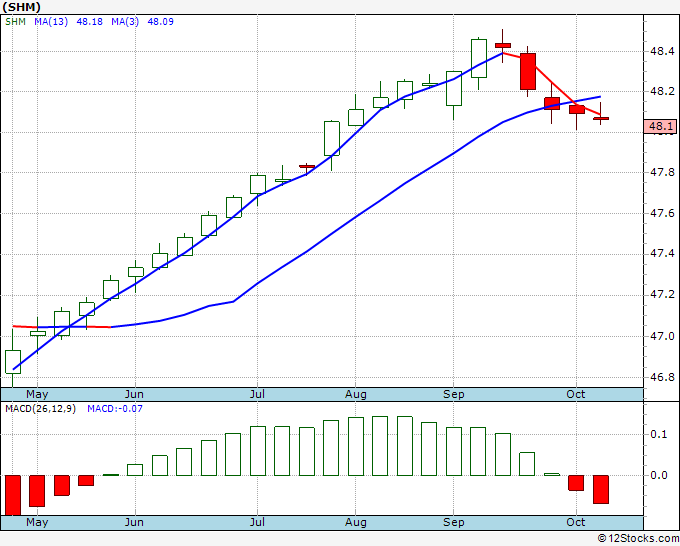This screenshot has height=546, width=680.
Task: Click the 0.1 label on the MACD axis
Action: (659, 435)
